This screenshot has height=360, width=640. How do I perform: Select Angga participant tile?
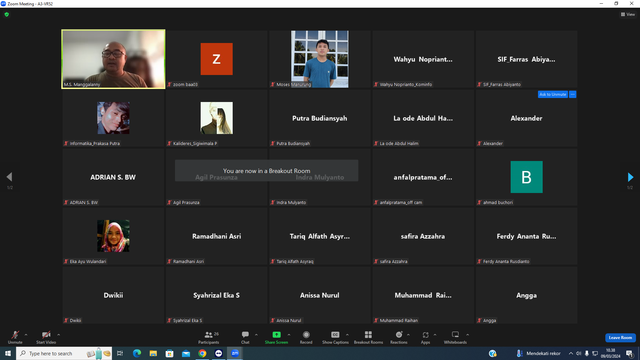pos(526,295)
